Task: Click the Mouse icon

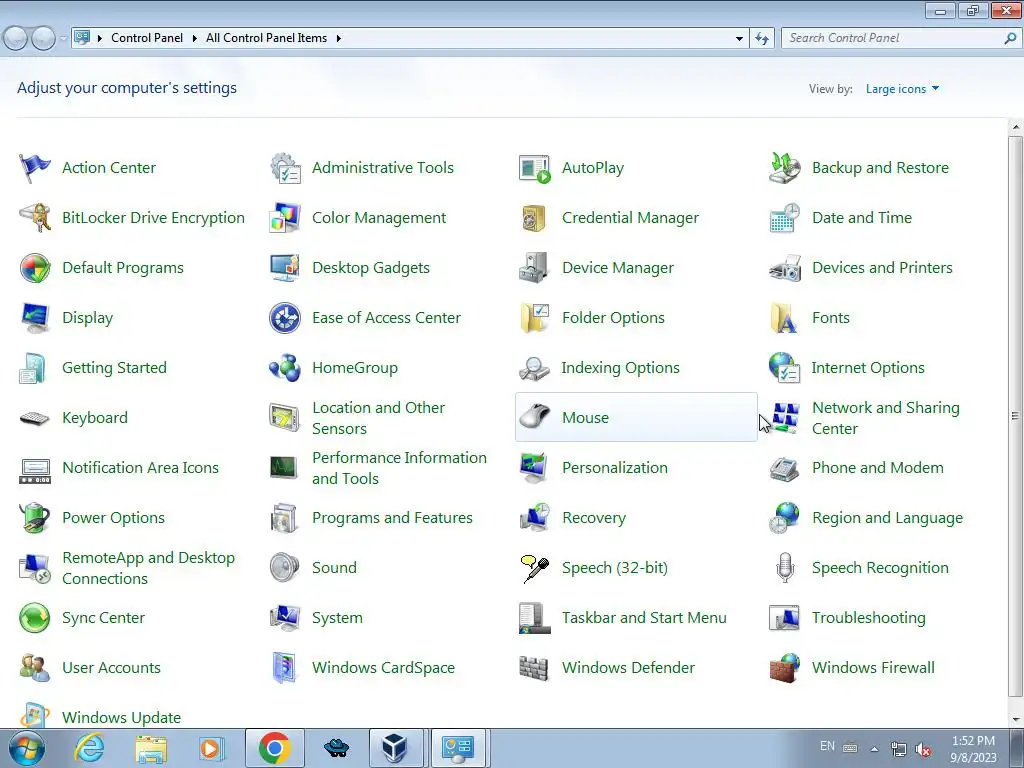Action: pos(534,418)
